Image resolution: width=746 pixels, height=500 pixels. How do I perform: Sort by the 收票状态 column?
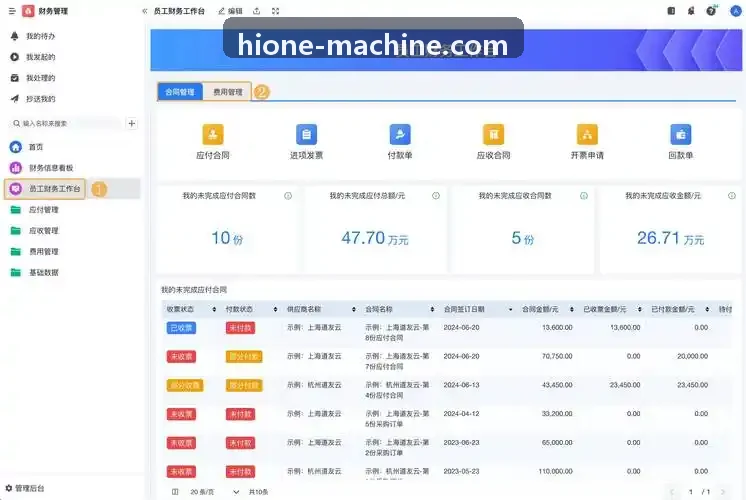pos(214,309)
